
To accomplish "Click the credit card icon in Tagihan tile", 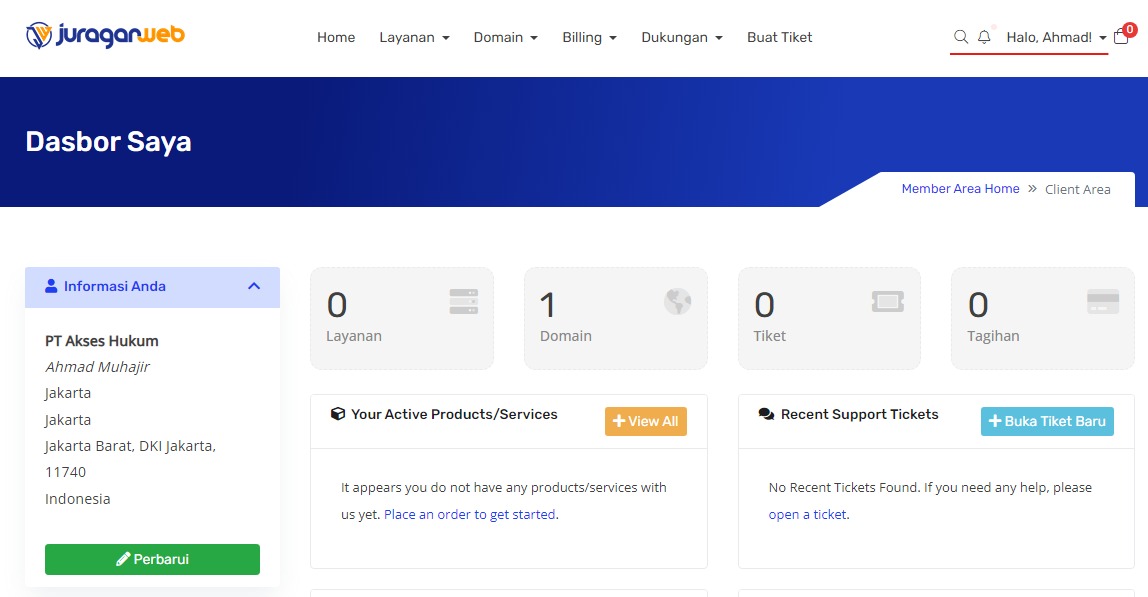I will 1102,302.
